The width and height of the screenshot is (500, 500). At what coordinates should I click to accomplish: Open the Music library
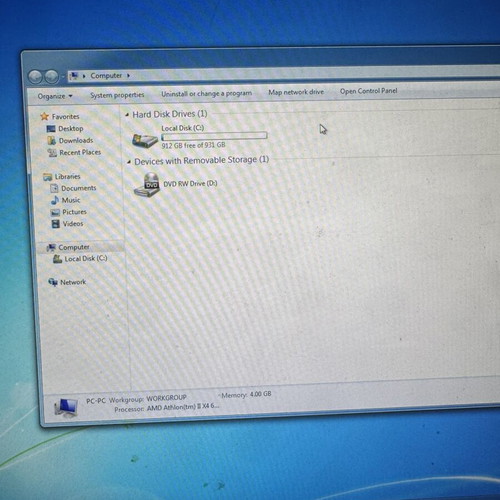tap(71, 200)
